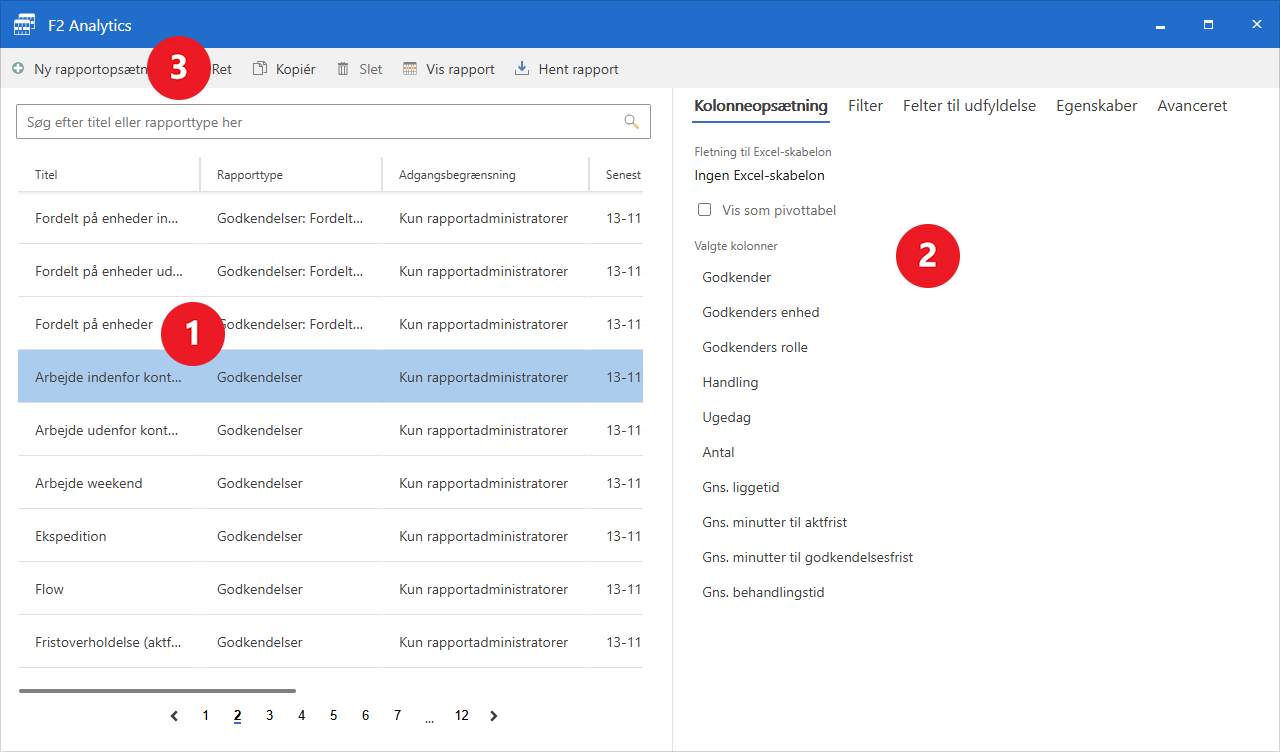Select the Egenskaber tab
Image resolution: width=1280 pixels, height=752 pixels.
[x=1096, y=106]
